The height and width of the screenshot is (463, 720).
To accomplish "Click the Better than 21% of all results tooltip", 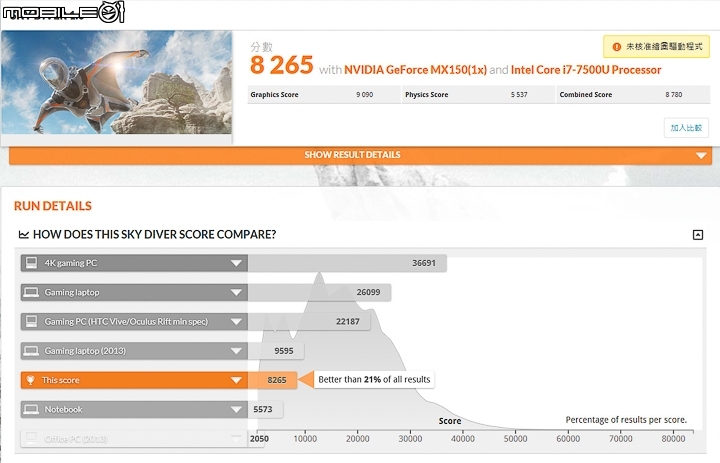I will pyautogui.click(x=374, y=379).
